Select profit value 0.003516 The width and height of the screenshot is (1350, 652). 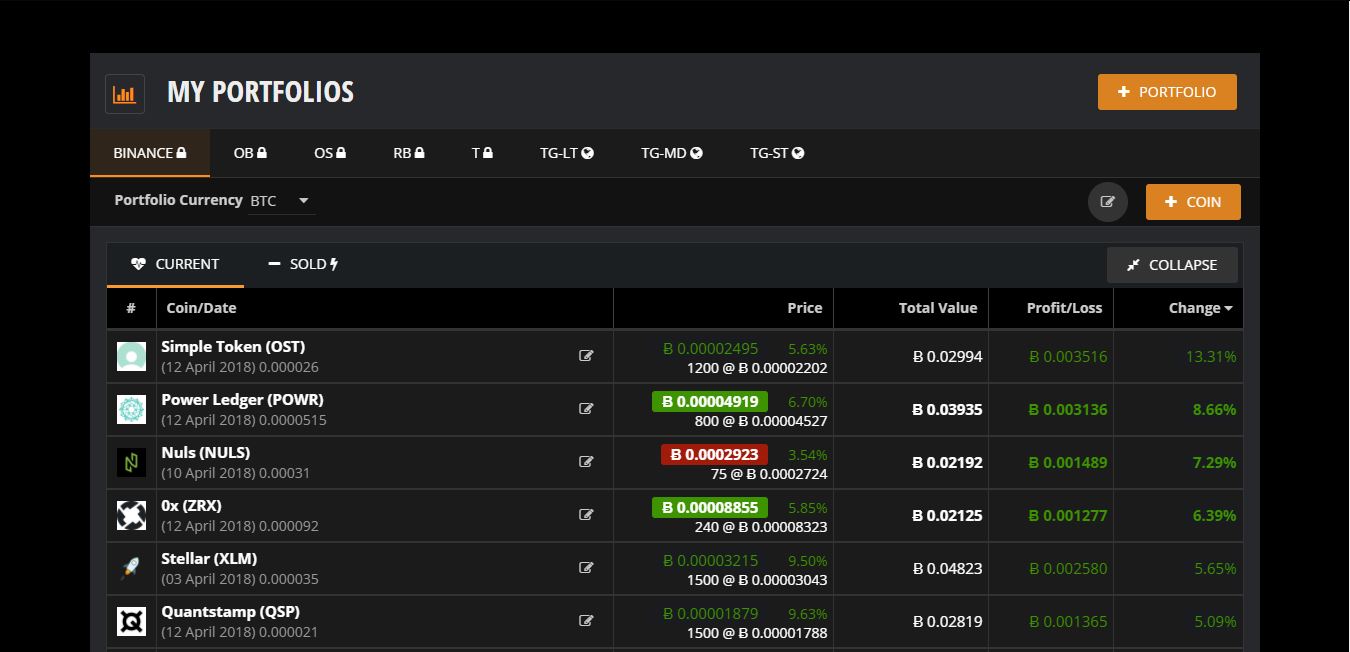coord(1068,356)
